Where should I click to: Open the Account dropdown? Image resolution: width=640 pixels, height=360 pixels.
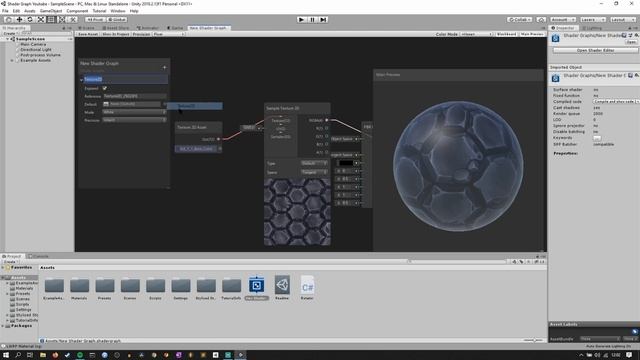(x=563, y=19)
